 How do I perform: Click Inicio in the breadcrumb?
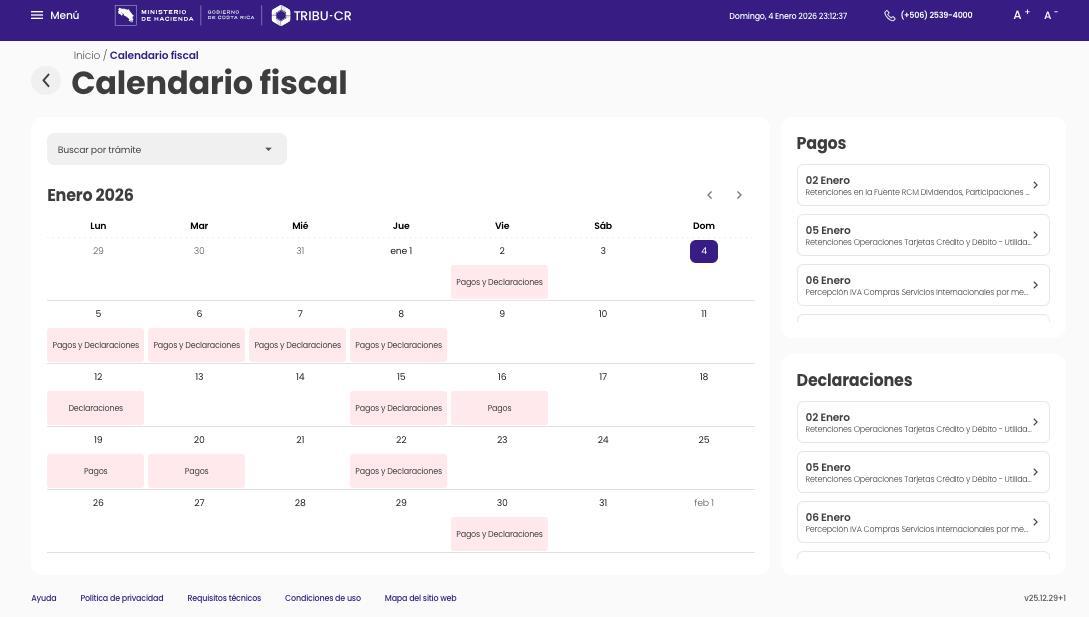tap(86, 55)
